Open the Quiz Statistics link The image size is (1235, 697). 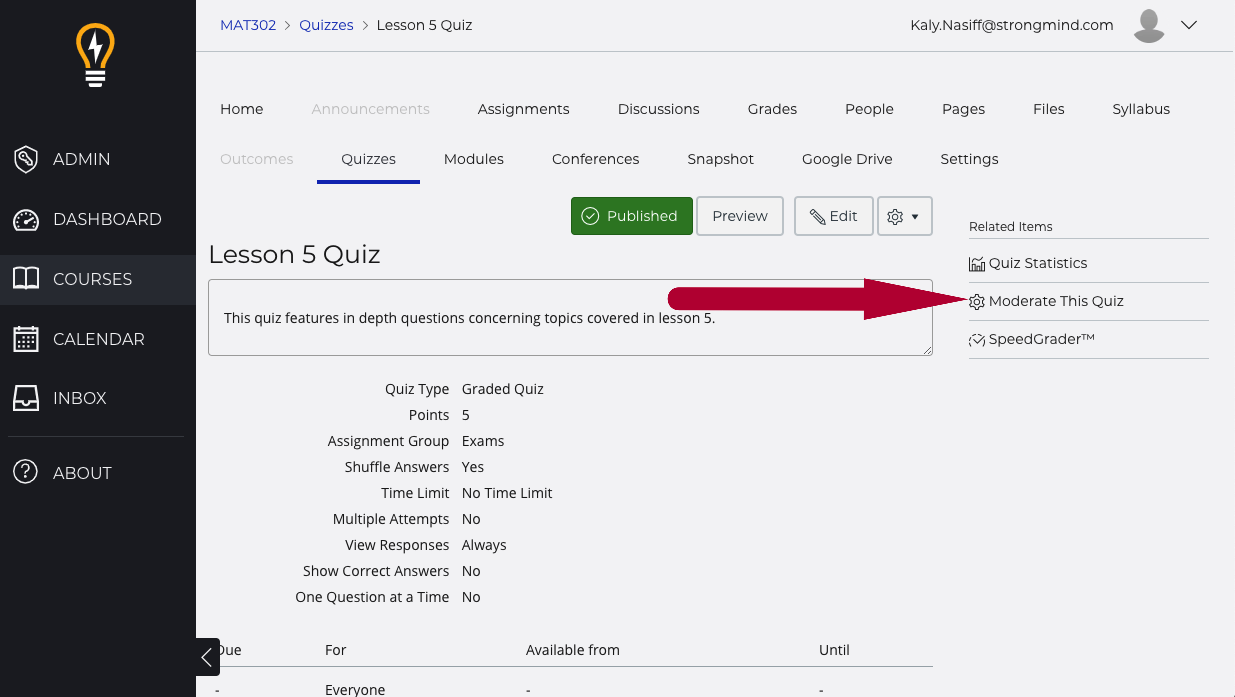(x=1038, y=263)
